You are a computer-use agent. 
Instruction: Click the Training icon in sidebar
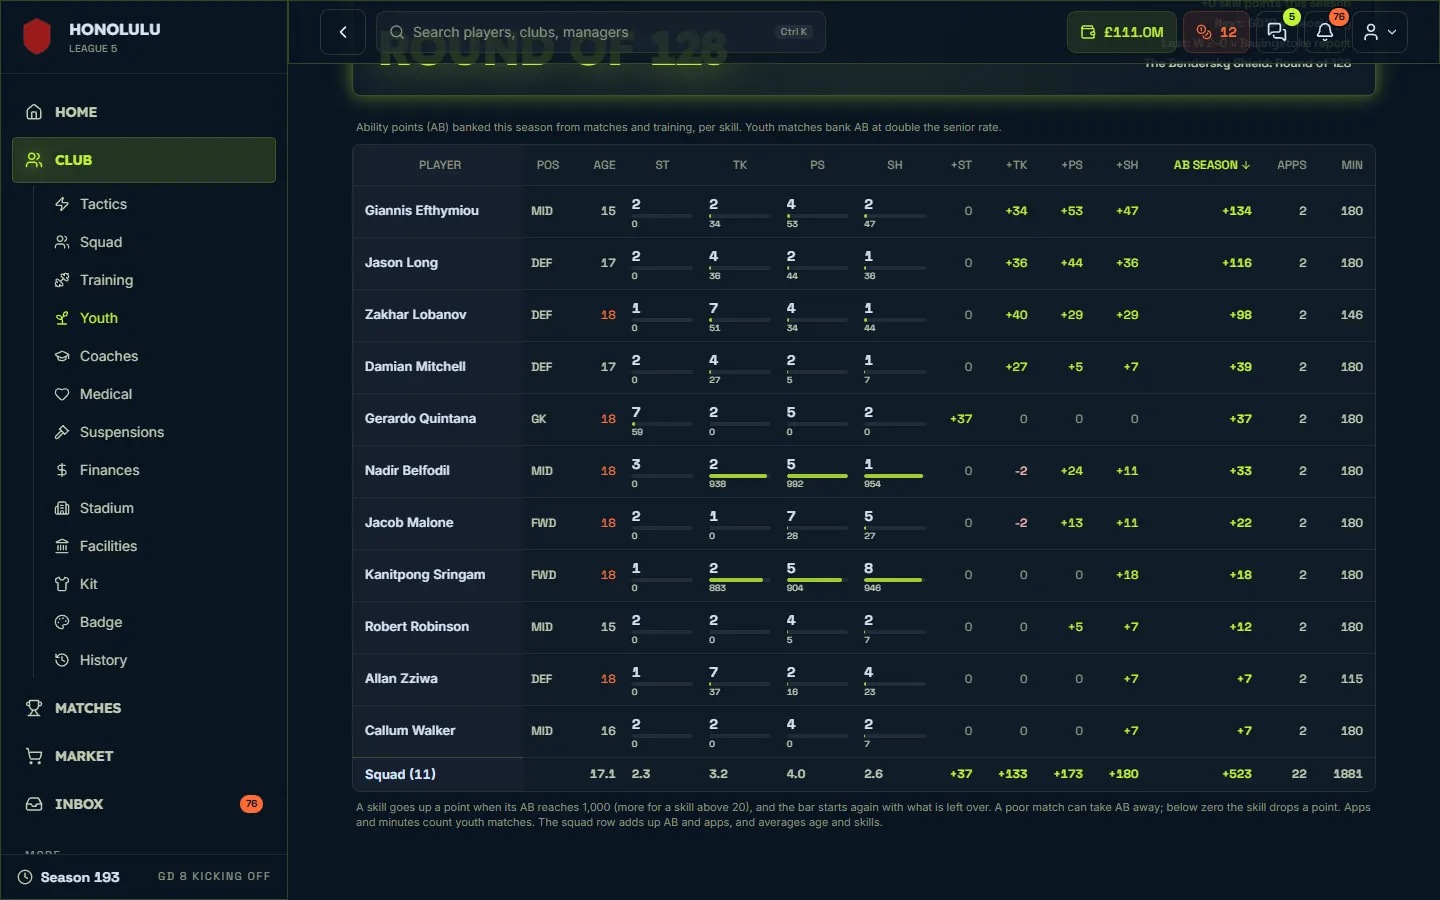point(62,280)
